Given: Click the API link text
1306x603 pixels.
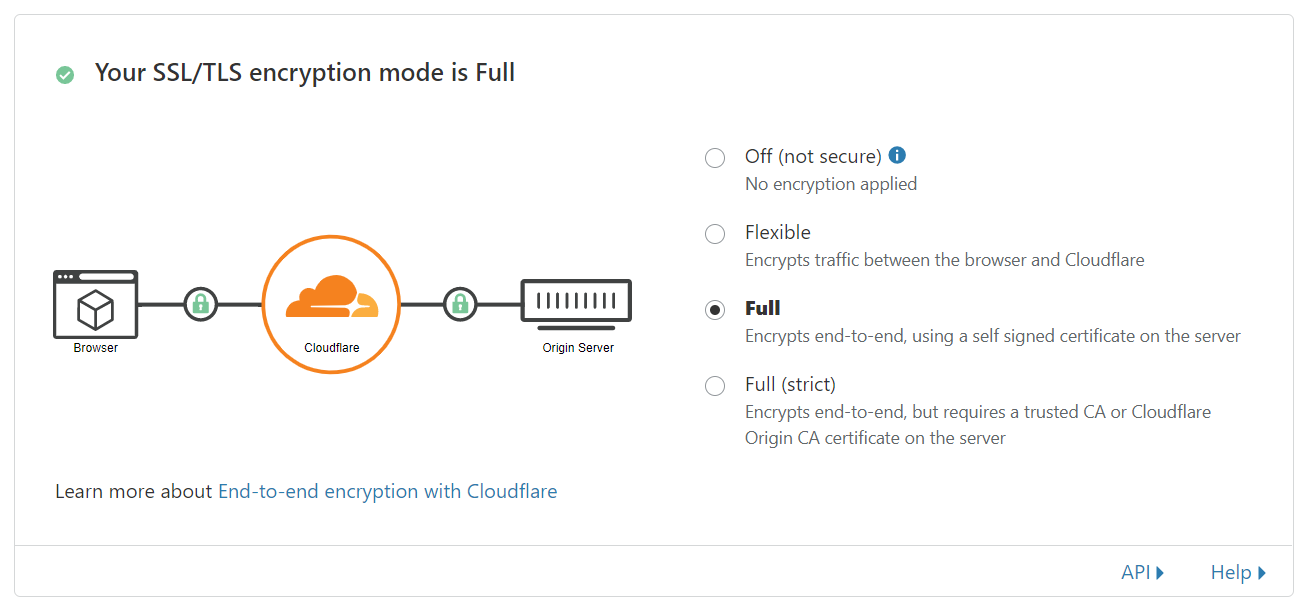Looking at the screenshot, I should (x=1136, y=572).
